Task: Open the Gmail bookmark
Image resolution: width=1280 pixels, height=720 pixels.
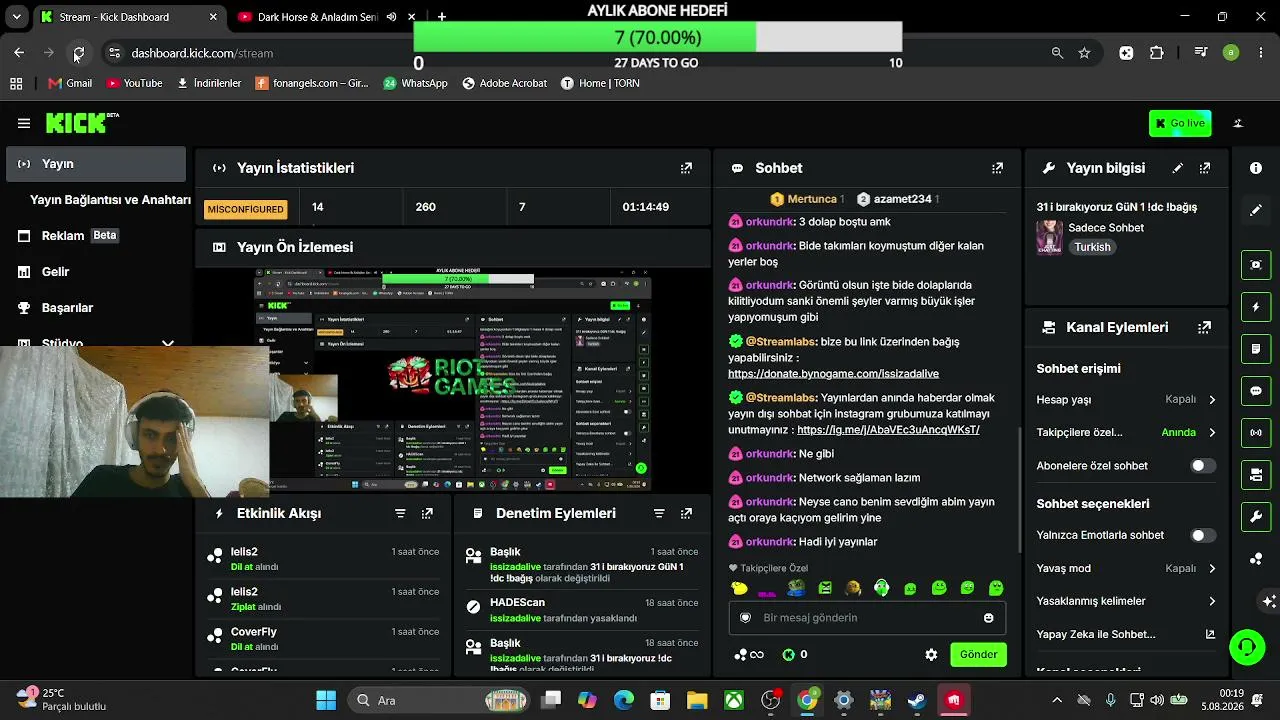Action: 70,83
